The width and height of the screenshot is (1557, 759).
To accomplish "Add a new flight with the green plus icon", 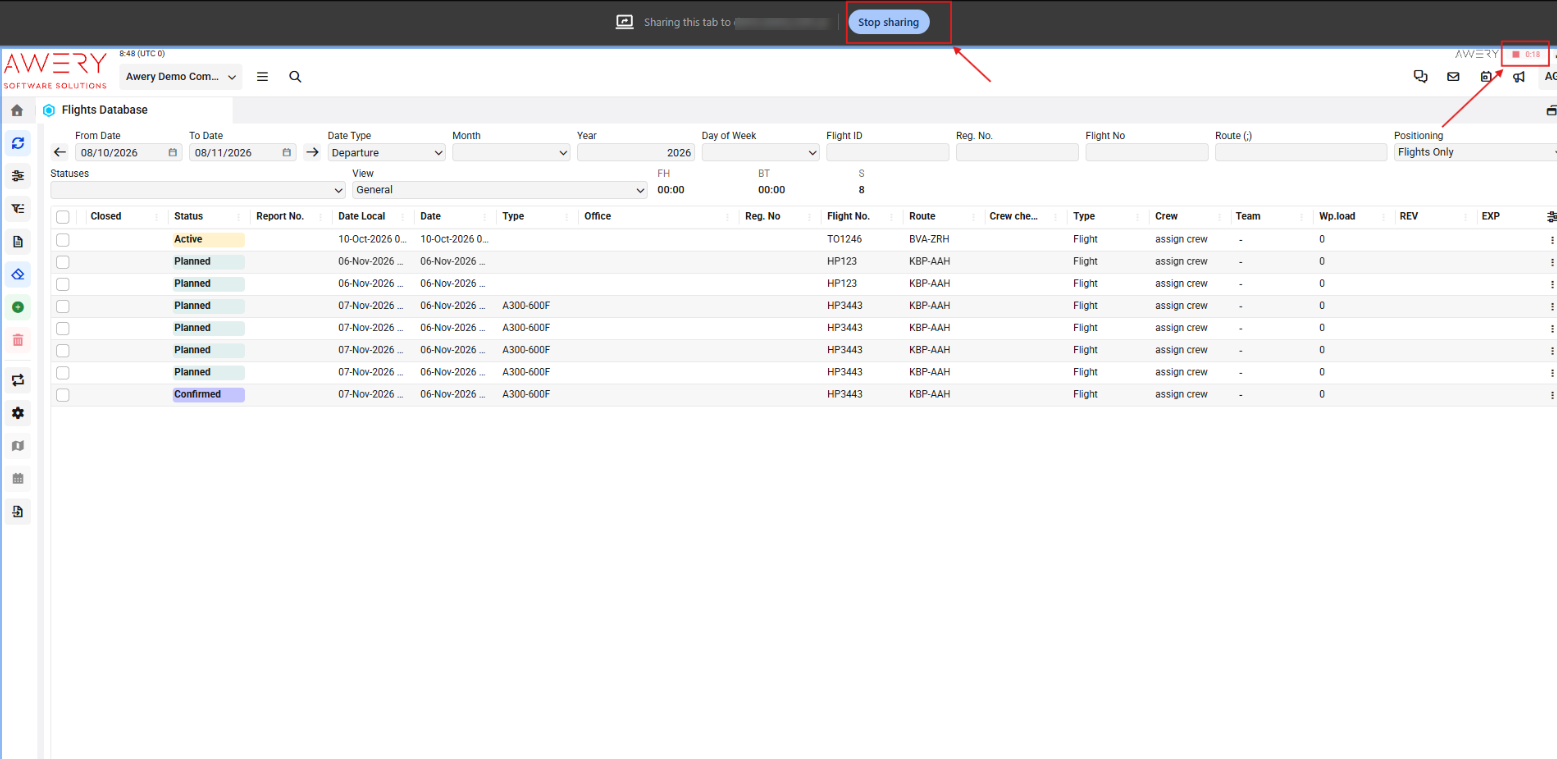I will click(17, 307).
